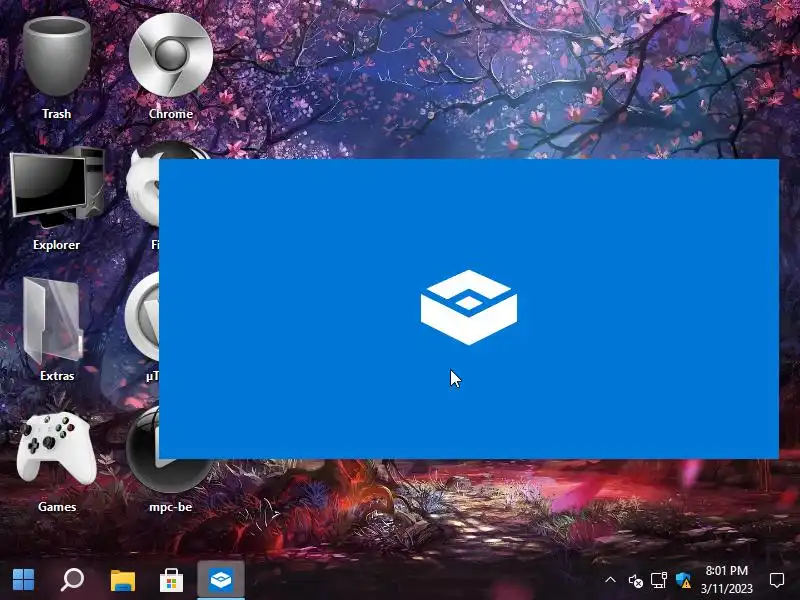Image resolution: width=800 pixels, height=600 pixels.
Task: Open taskbar Search magnifier
Action: (72, 580)
